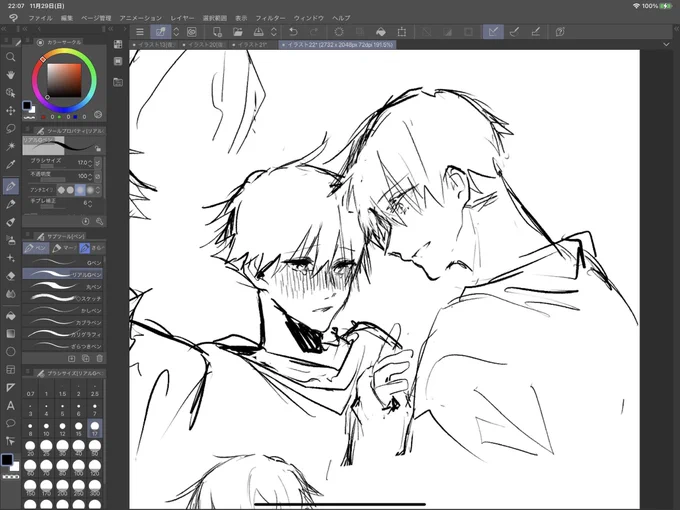The height and width of the screenshot is (510, 680).
Task: Toggle Snap to grid icon
Action: (536, 32)
